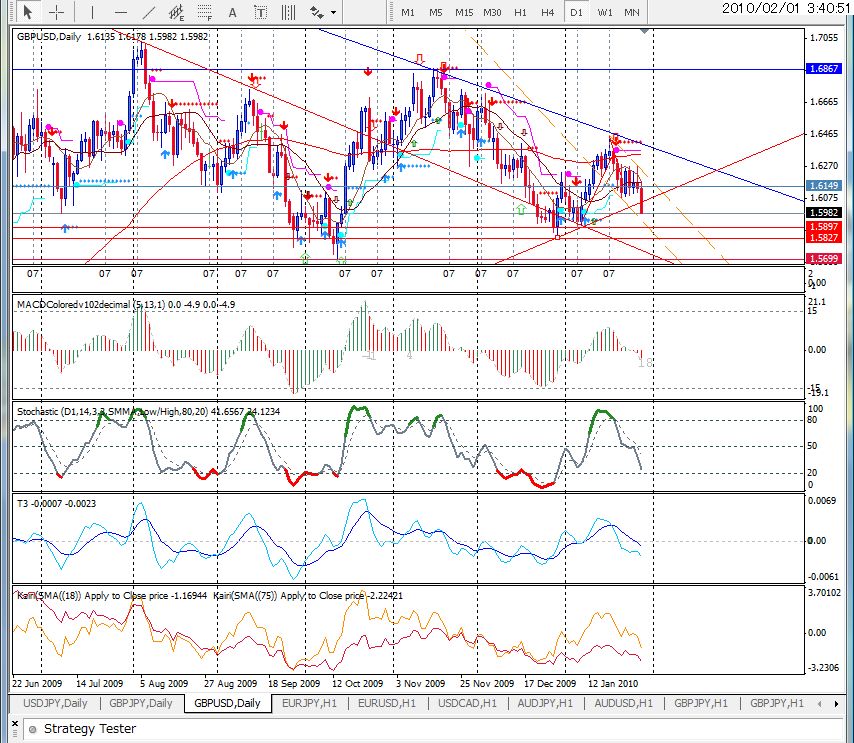The image size is (854, 743).
Task: Toggle the H4 timeframe button
Action: (x=547, y=12)
